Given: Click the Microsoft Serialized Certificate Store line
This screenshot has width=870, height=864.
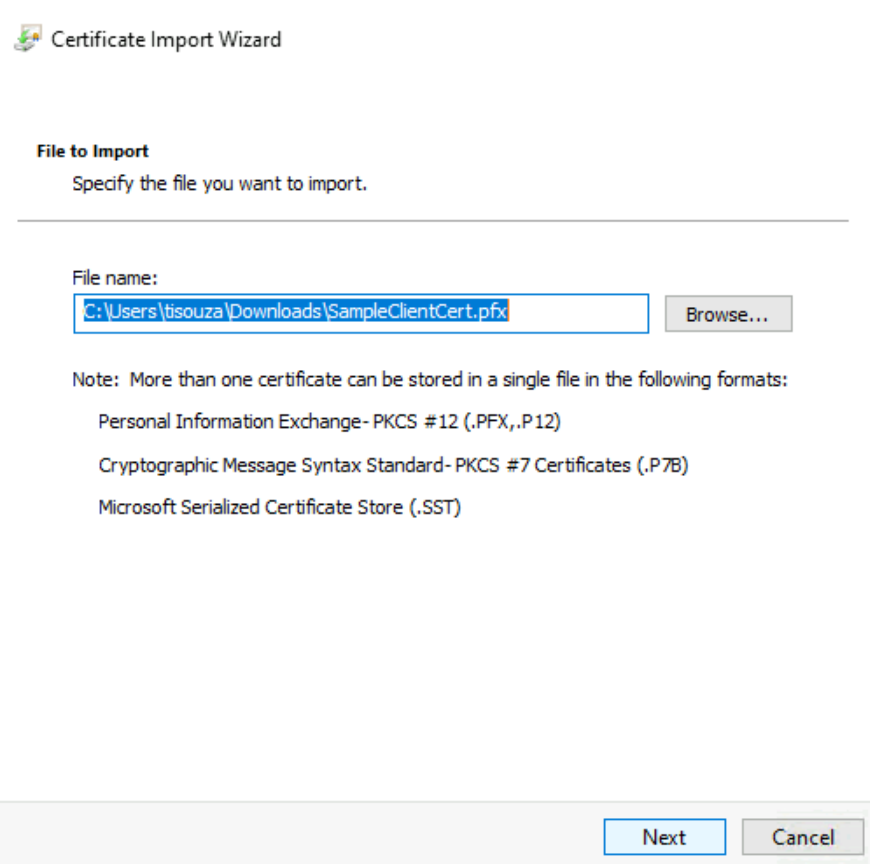Looking at the screenshot, I should 280,507.
